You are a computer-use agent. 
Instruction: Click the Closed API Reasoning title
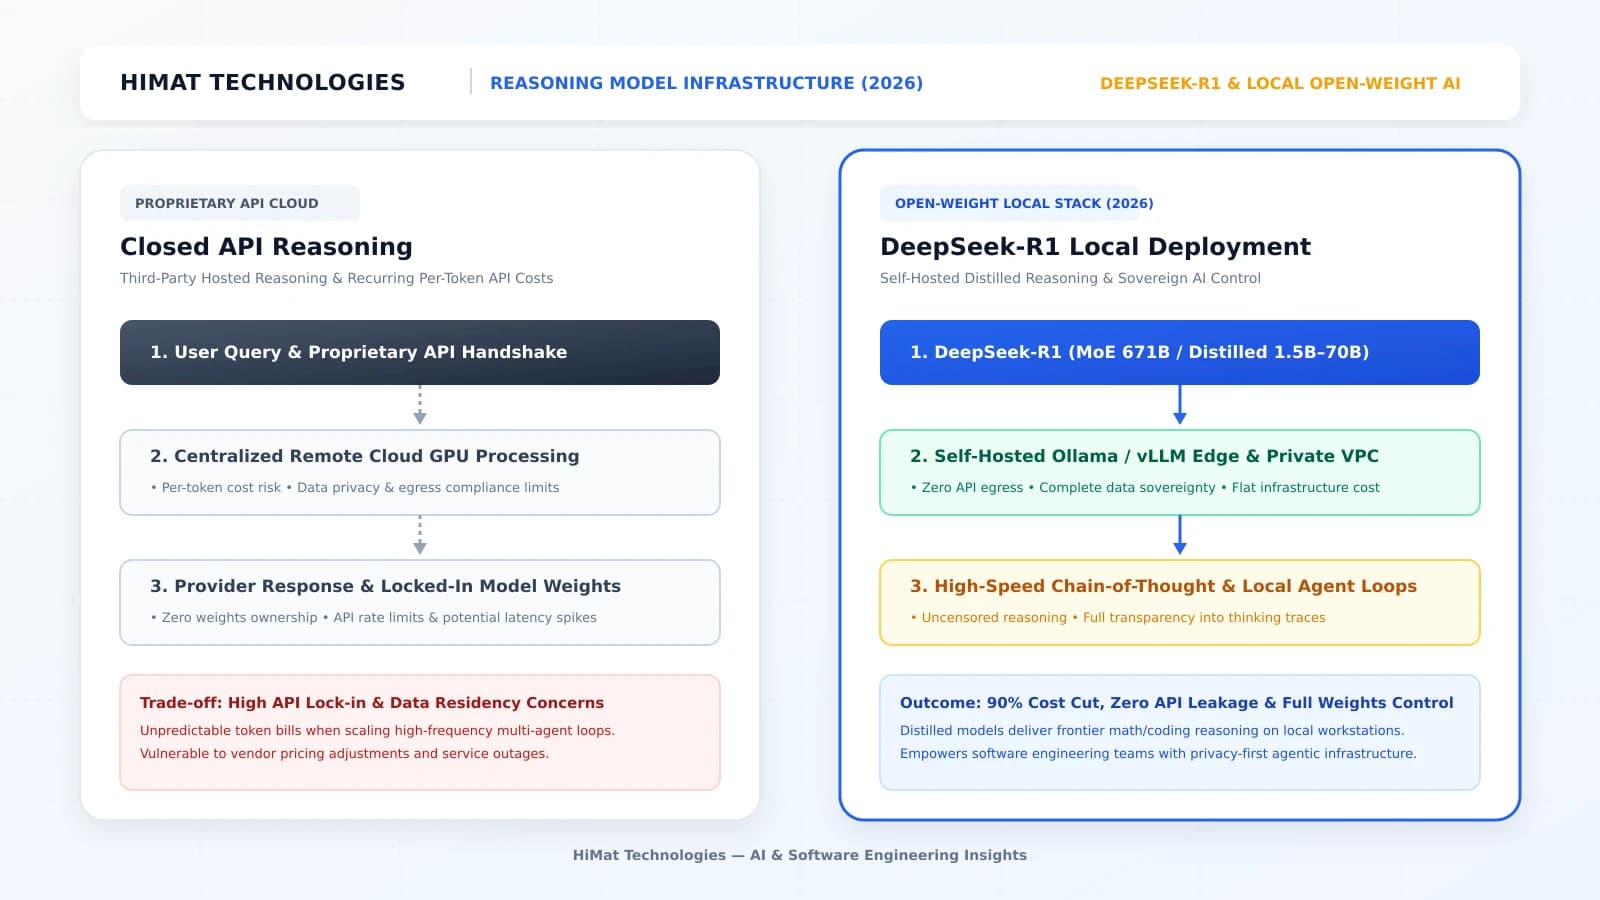(x=266, y=246)
